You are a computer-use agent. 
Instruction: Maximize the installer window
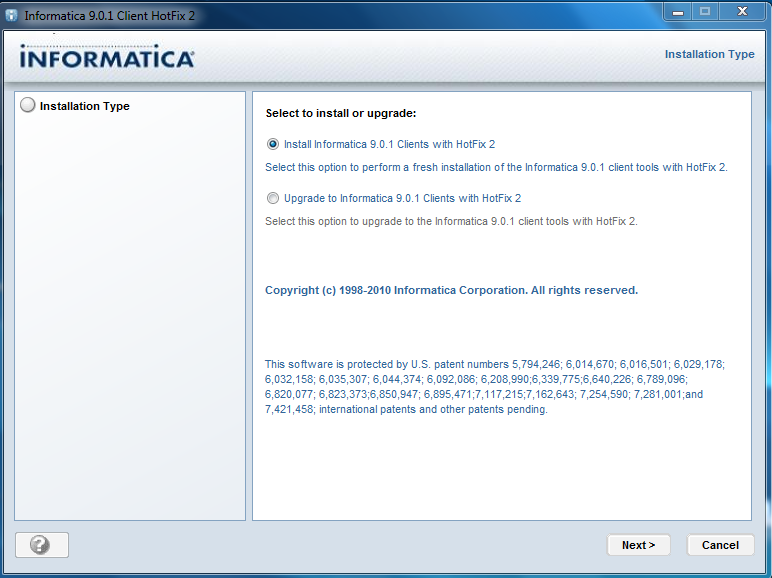pos(705,11)
